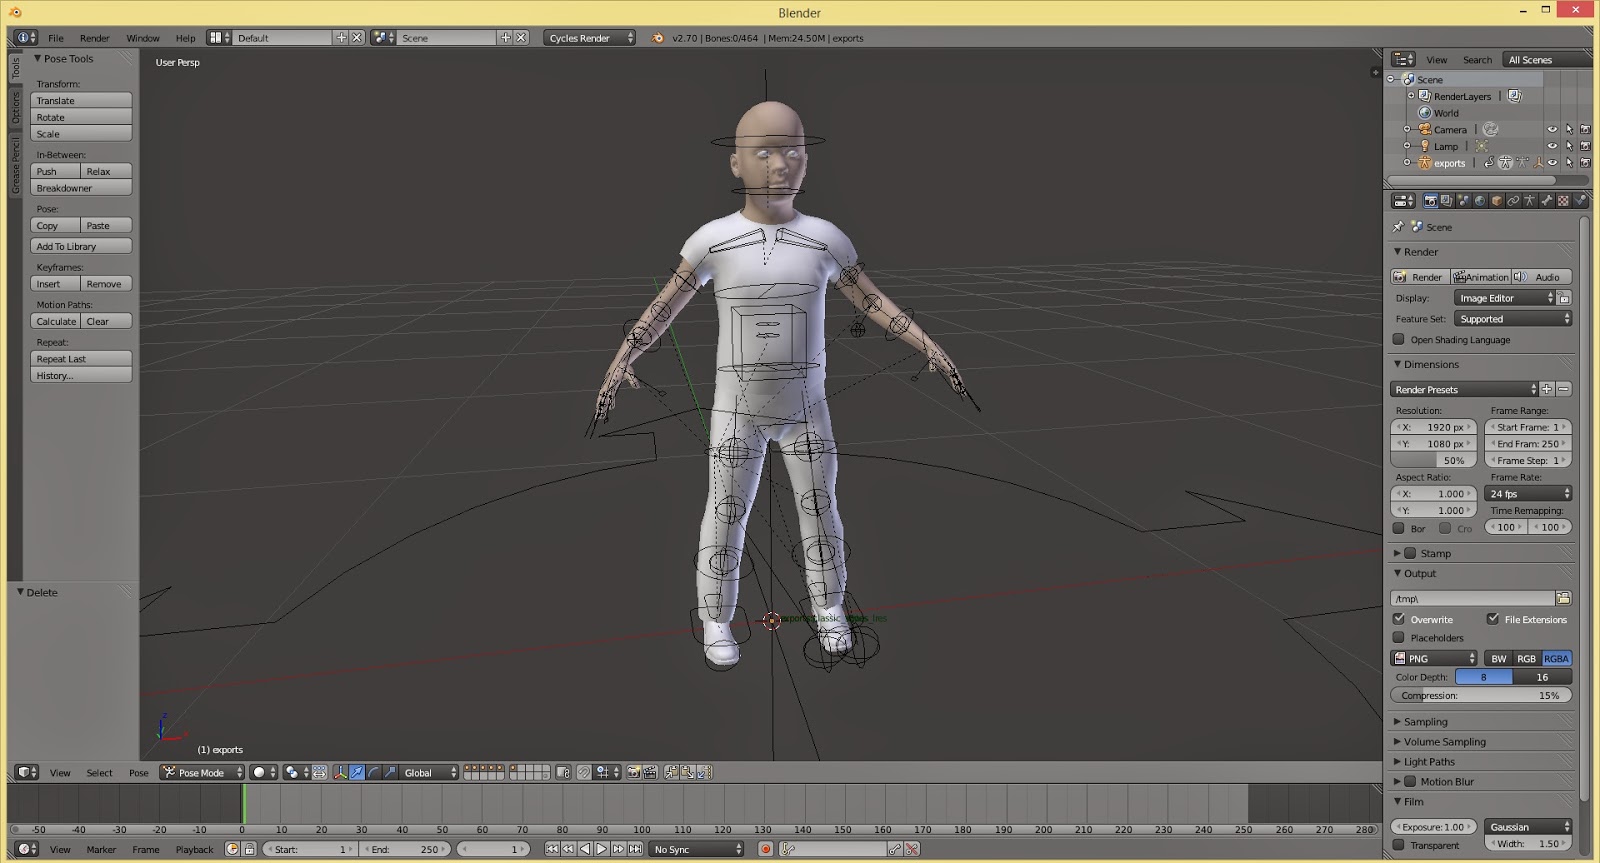This screenshot has height=863, width=1600.
Task: Click the World globe icon in outliner
Action: 1425,113
